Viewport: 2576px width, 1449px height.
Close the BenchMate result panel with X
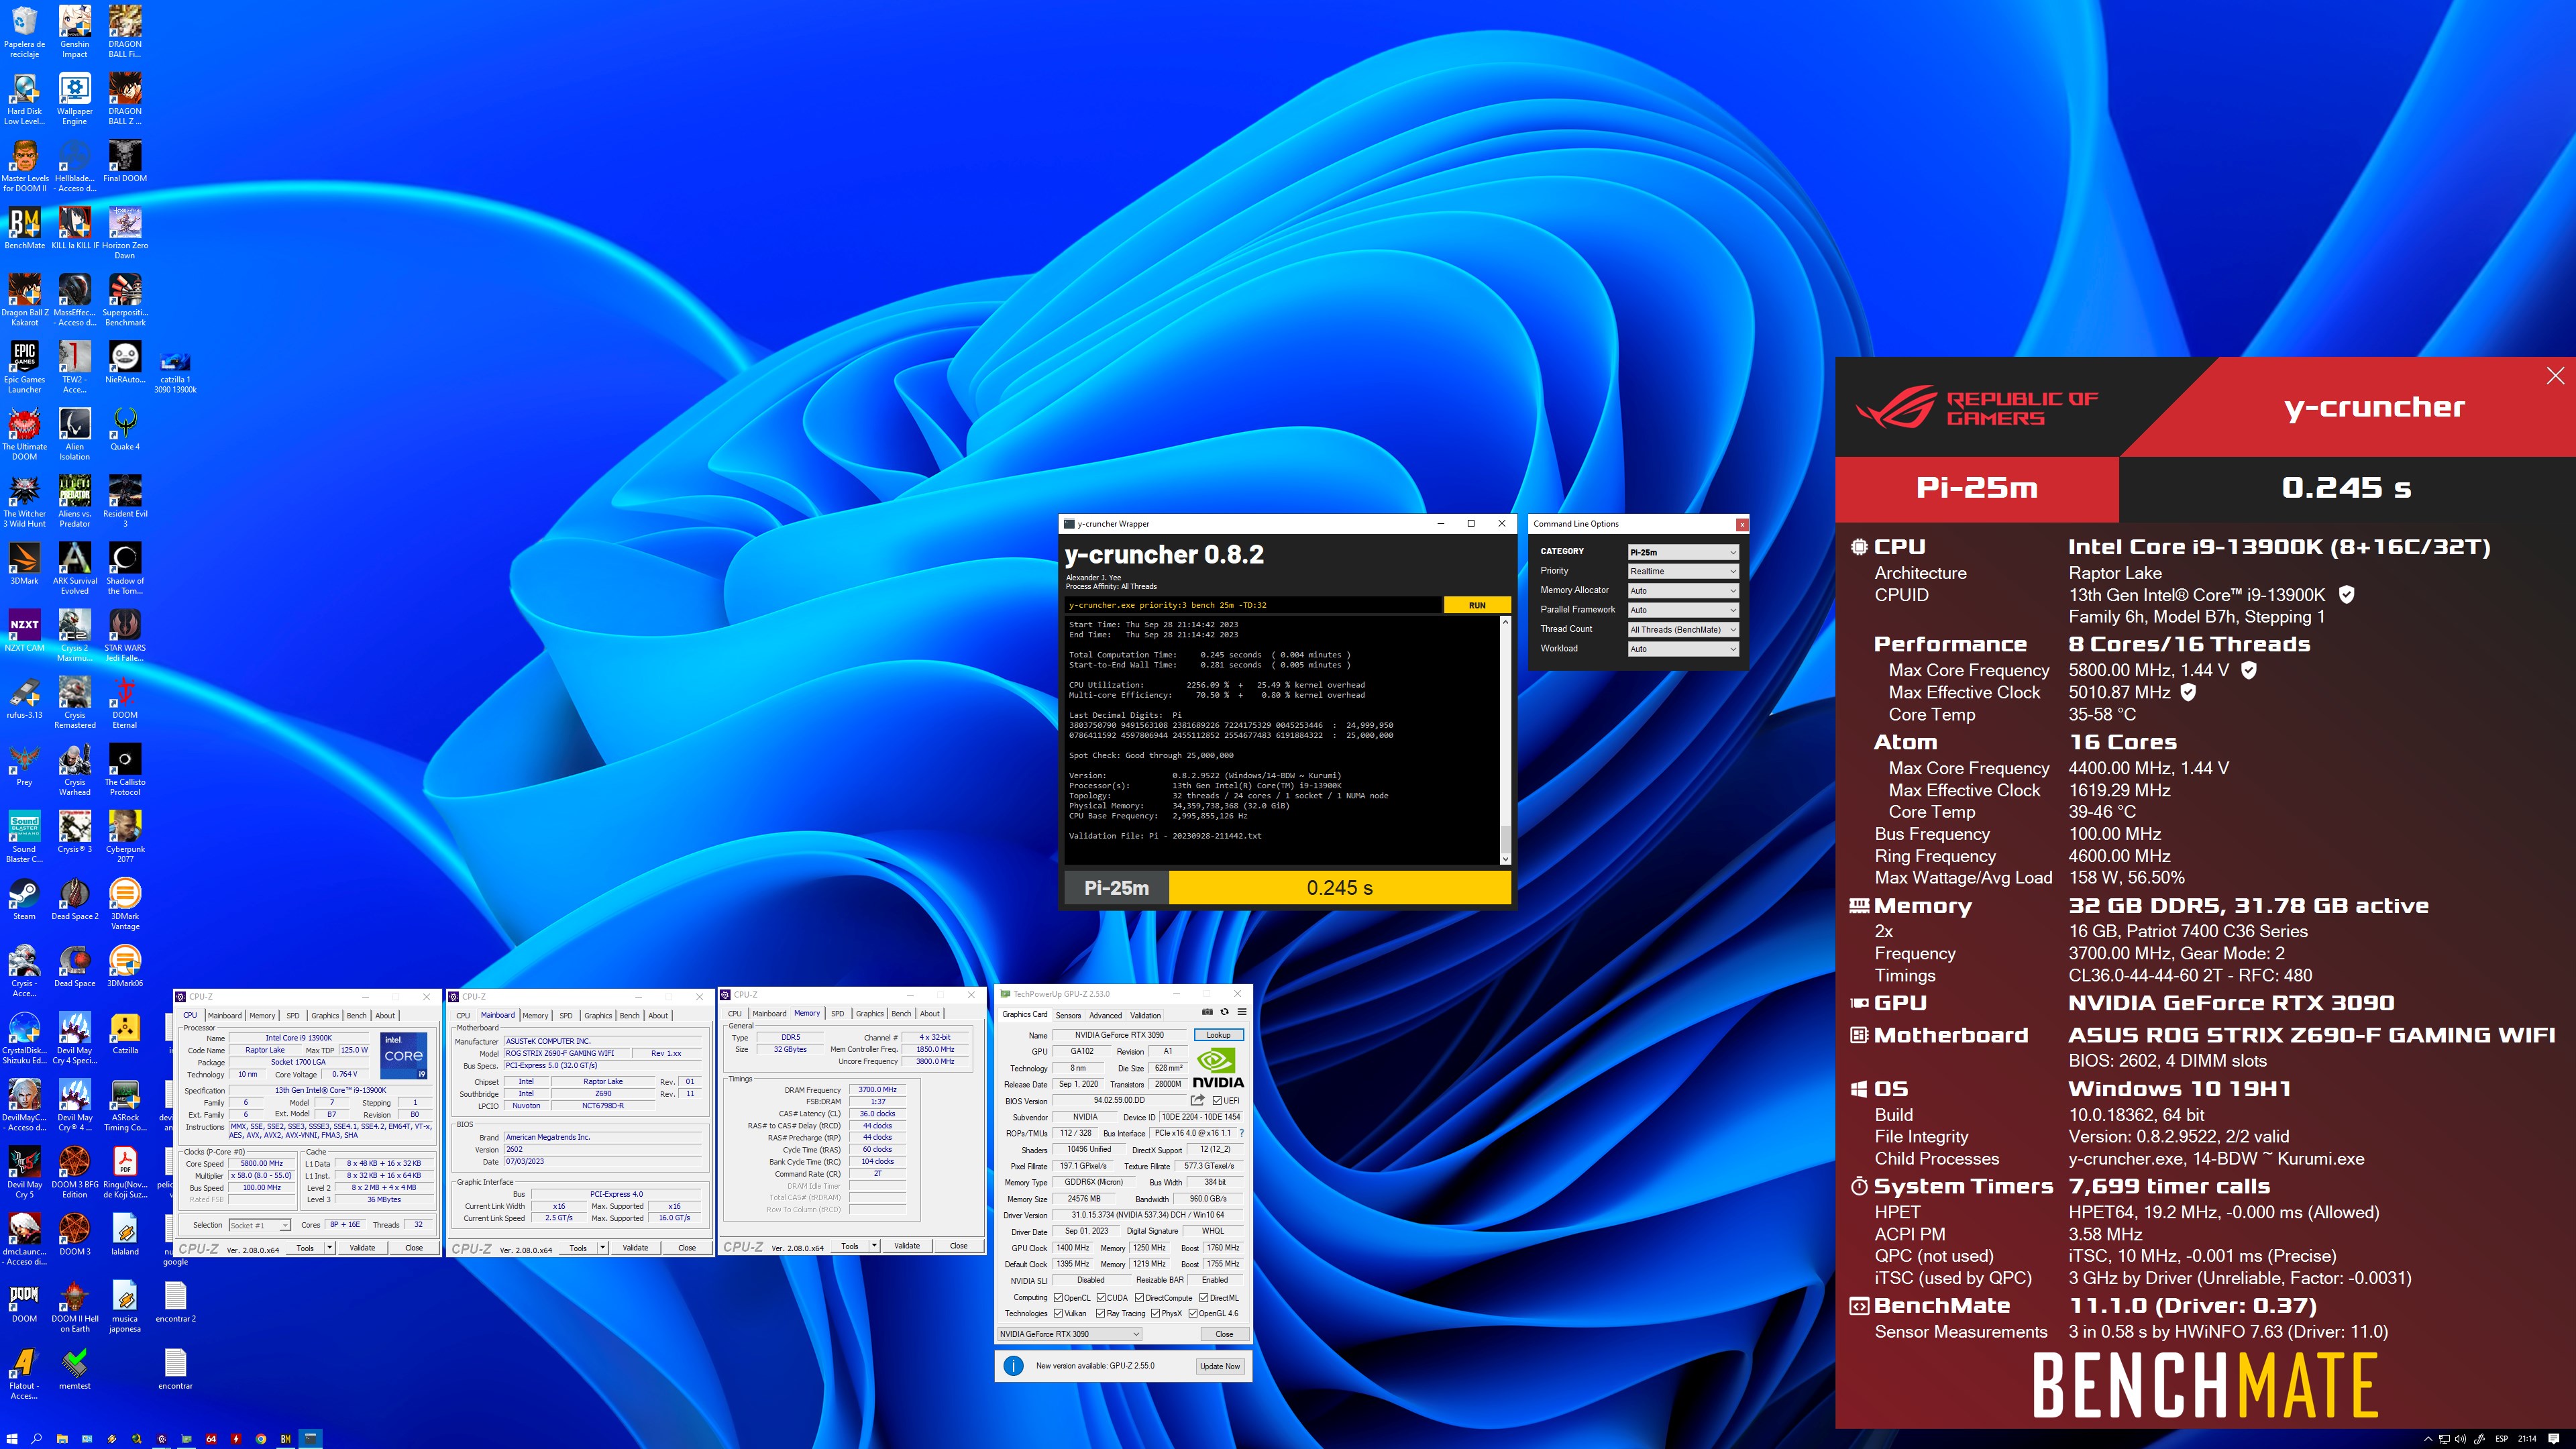tap(2555, 376)
